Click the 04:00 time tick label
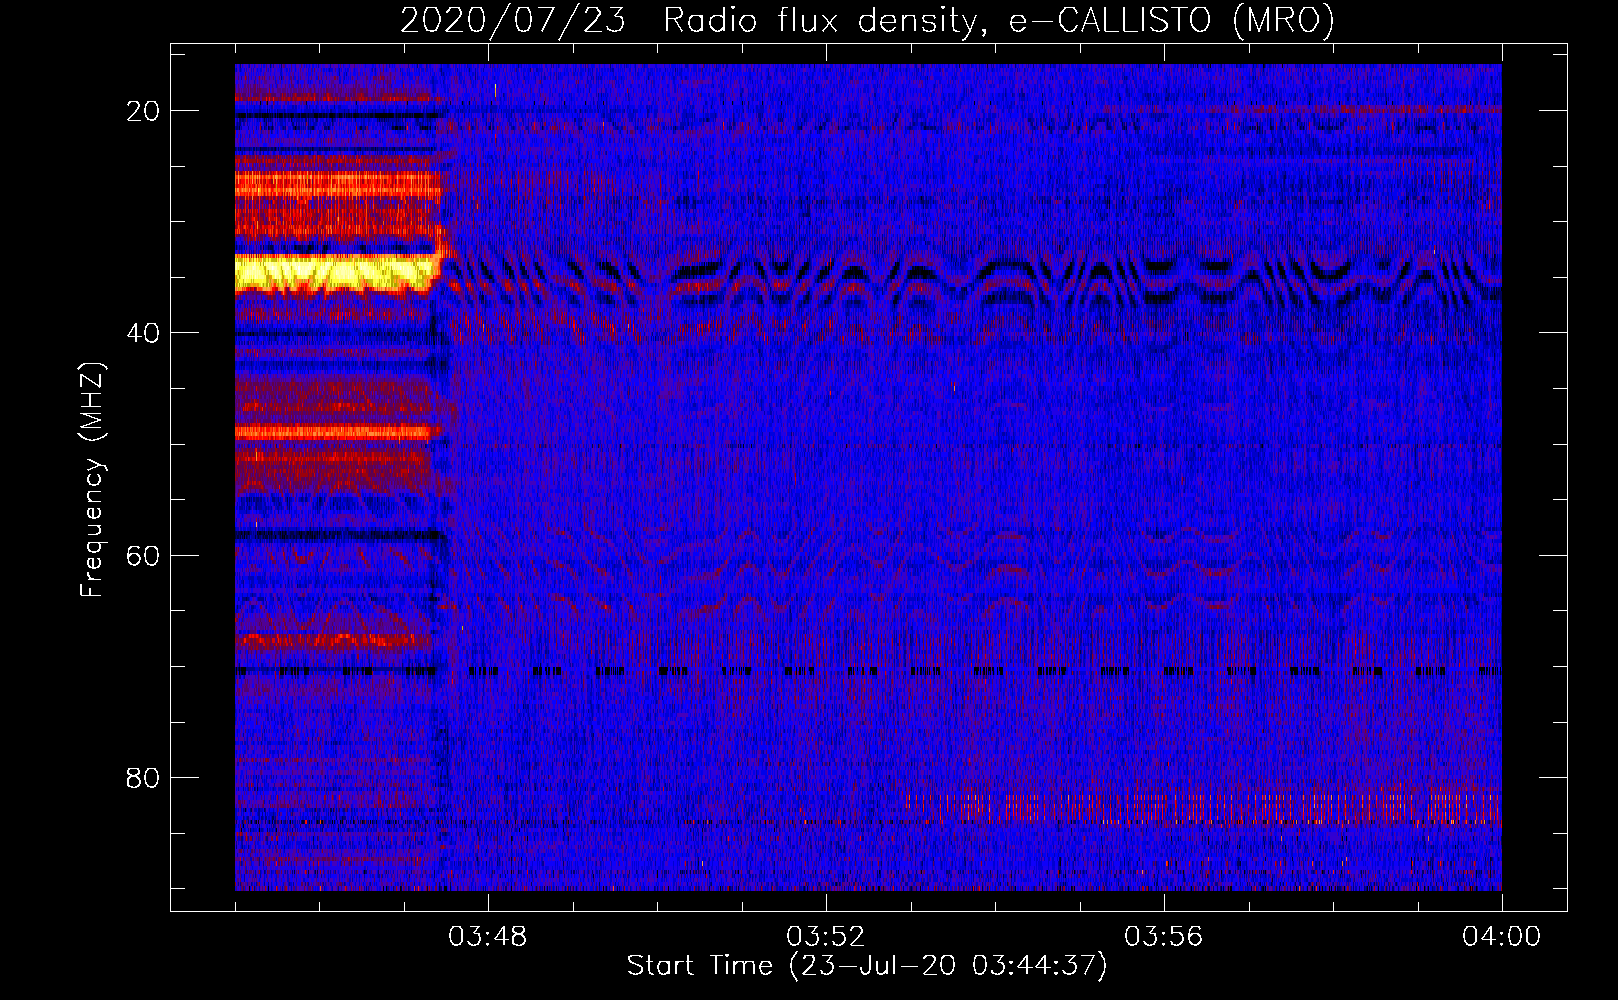The height and width of the screenshot is (1000, 1618). [x=1502, y=937]
